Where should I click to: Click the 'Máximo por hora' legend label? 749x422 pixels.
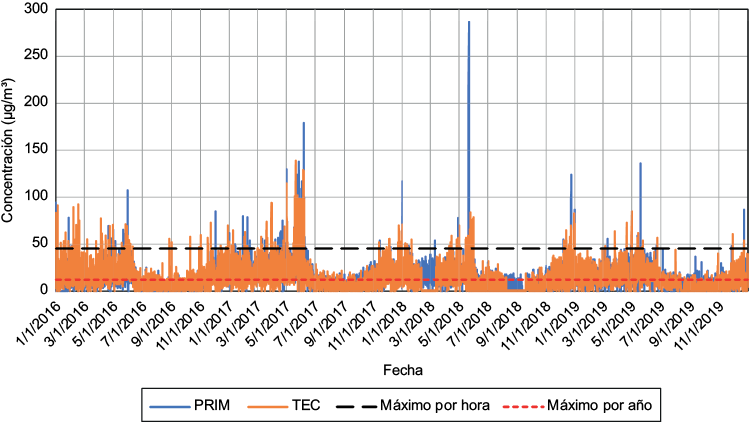click(435, 405)
